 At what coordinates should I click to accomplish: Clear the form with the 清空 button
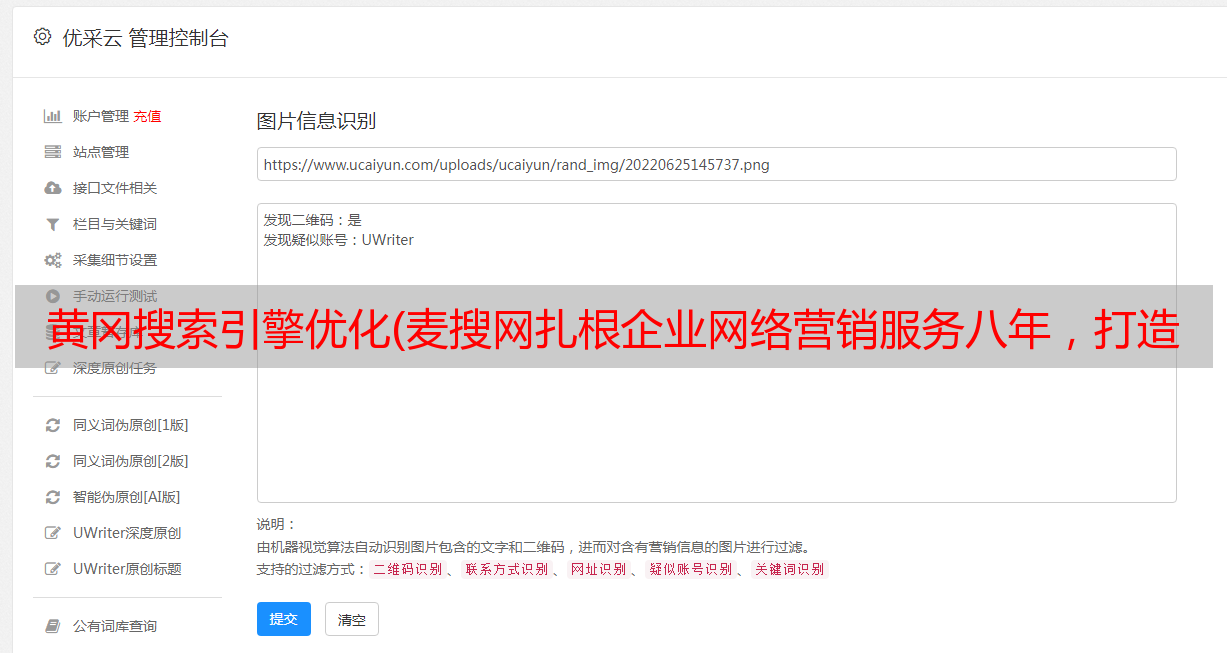pyautogui.click(x=352, y=619)
